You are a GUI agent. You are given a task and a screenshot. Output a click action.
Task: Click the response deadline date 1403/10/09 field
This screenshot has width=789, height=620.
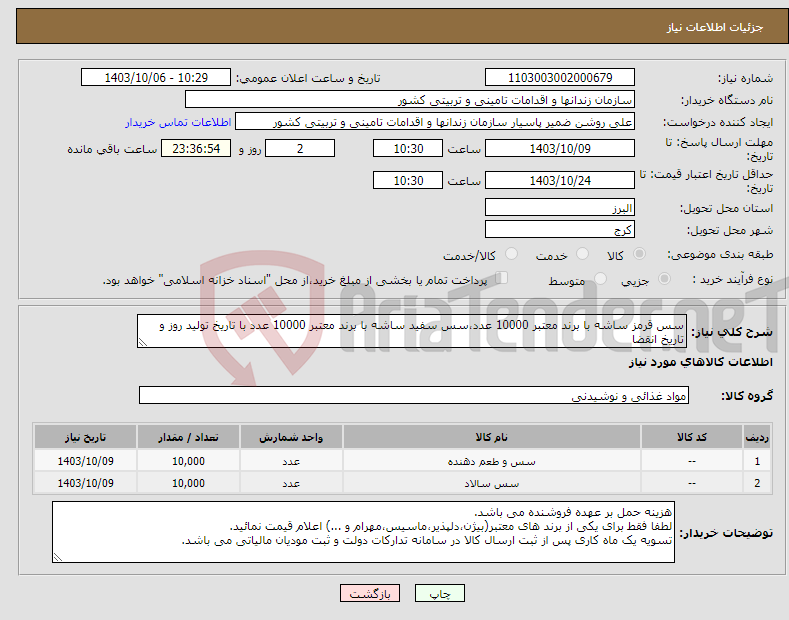coord(560,148)
